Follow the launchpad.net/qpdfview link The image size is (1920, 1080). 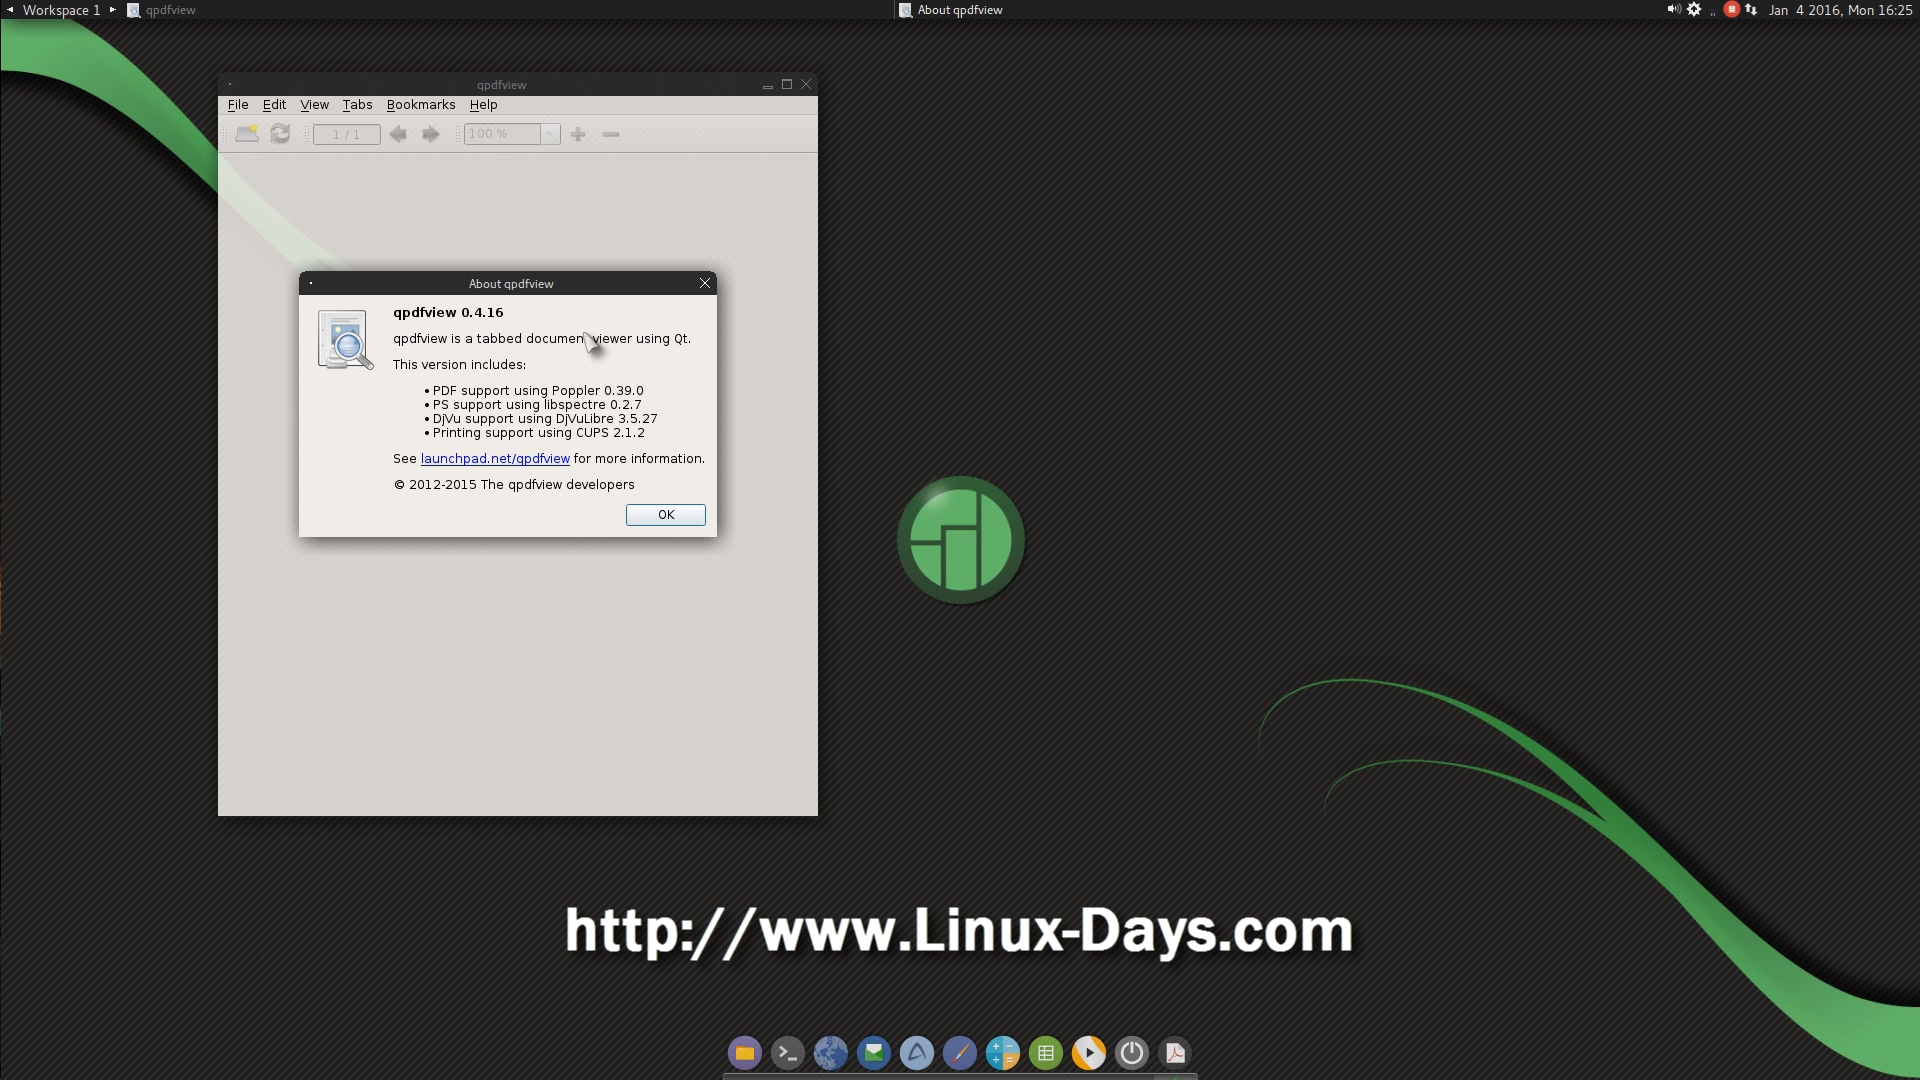coord(495,459)
